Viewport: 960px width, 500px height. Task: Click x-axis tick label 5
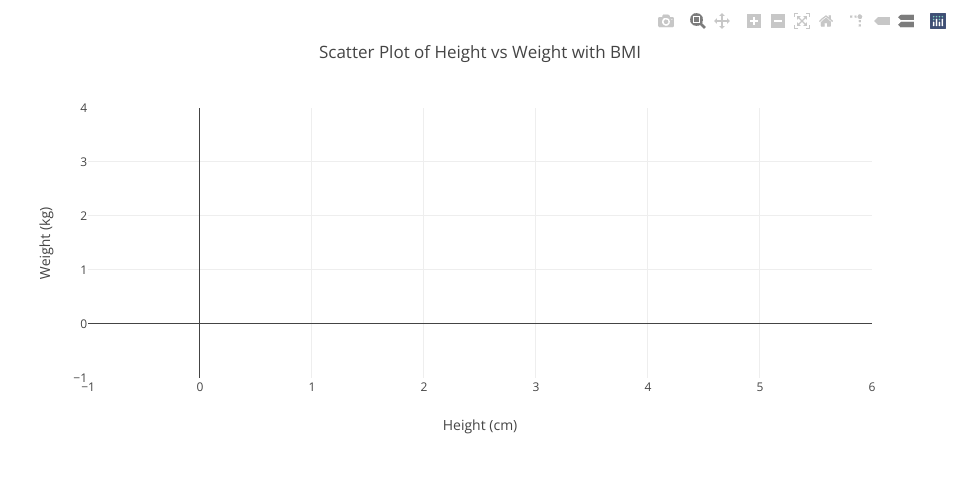click(760, 387)
